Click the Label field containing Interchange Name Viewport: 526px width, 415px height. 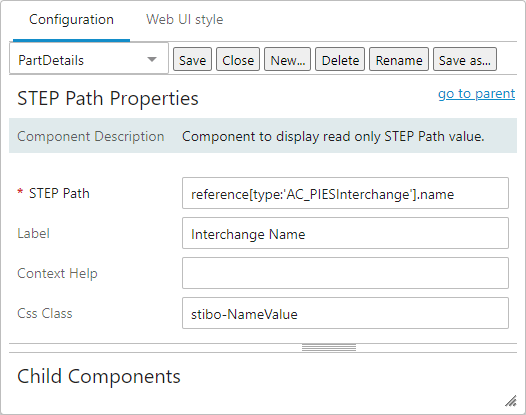(345, 233)
